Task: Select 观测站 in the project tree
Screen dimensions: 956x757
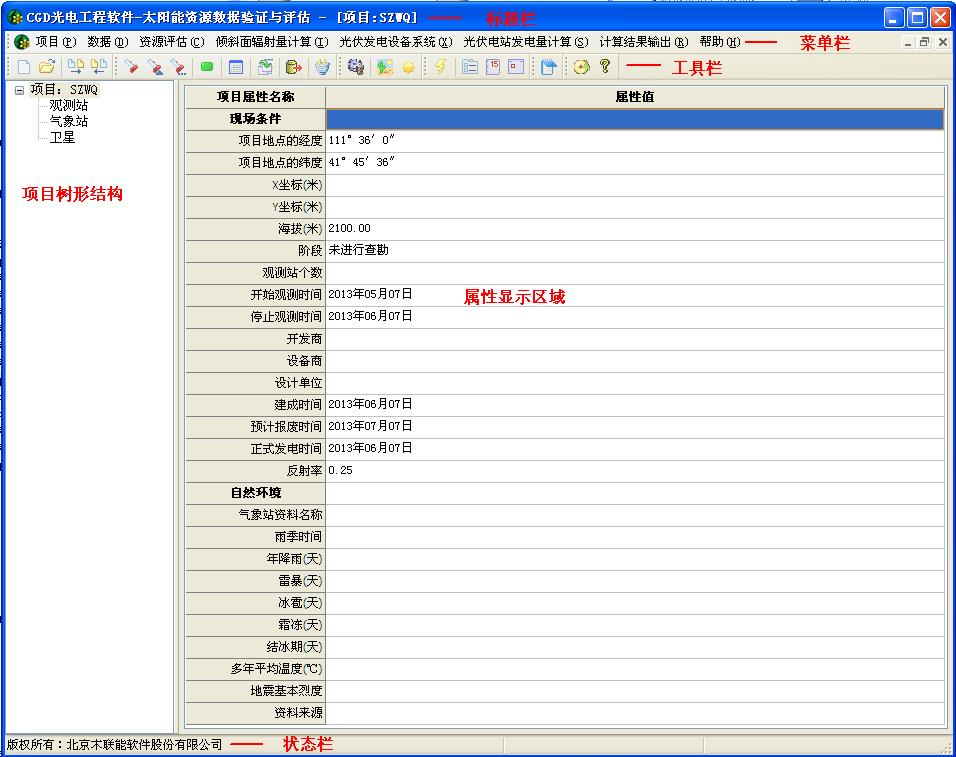Action: click(x=68, y=105)
